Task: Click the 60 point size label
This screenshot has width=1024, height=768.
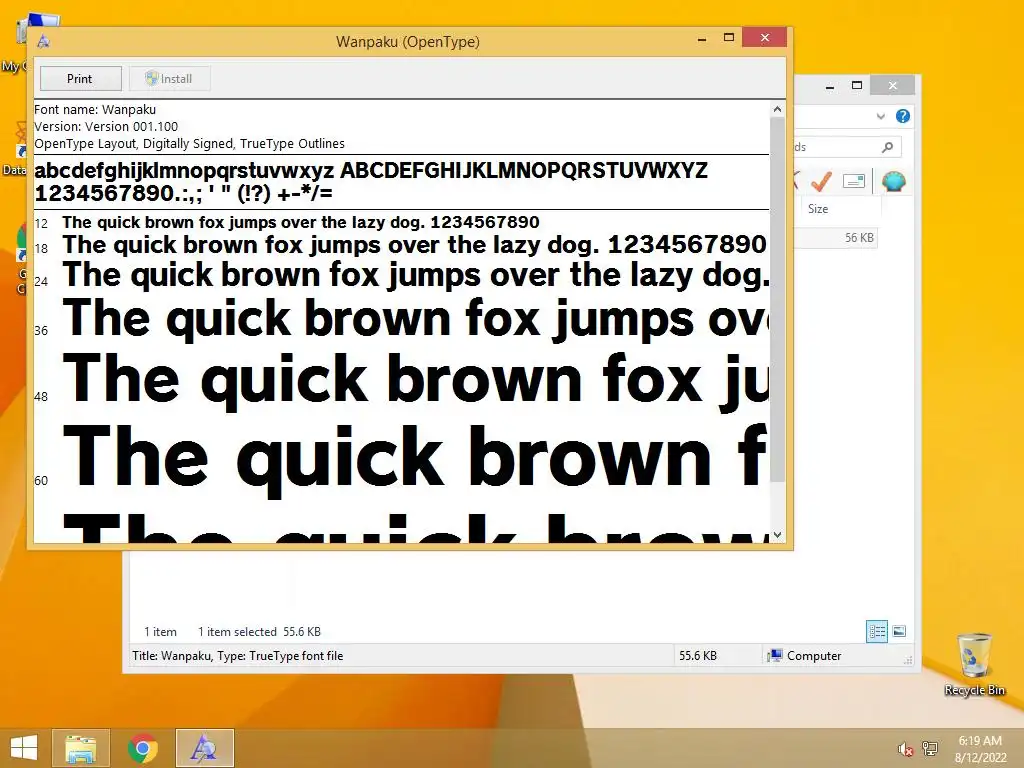Action: tap(41, 481)
